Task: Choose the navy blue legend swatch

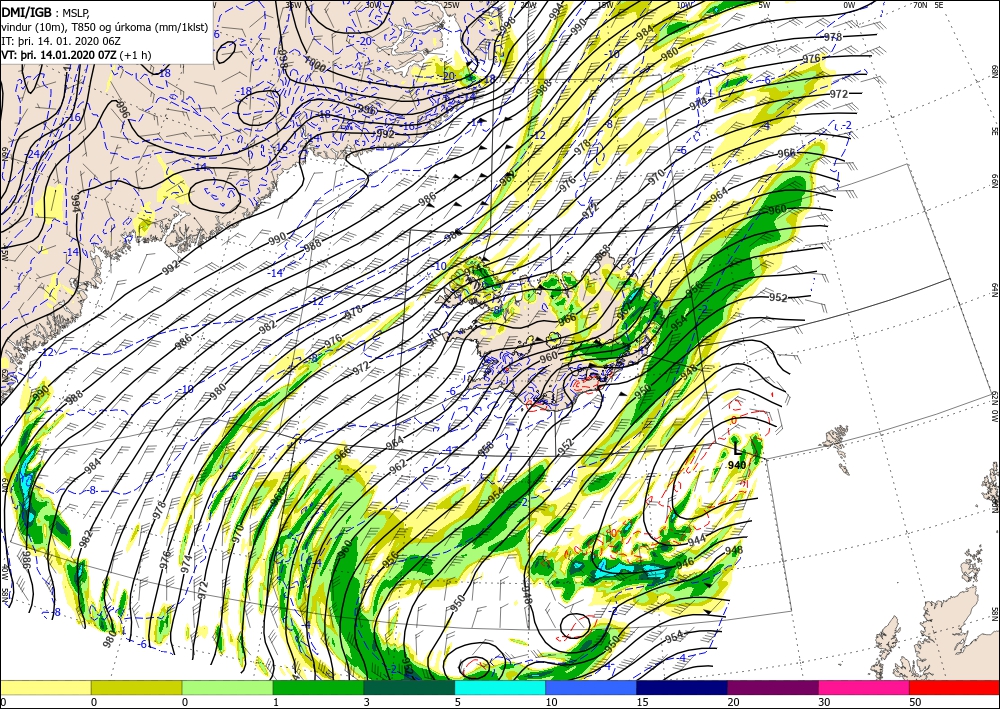Action: point(682,687)
